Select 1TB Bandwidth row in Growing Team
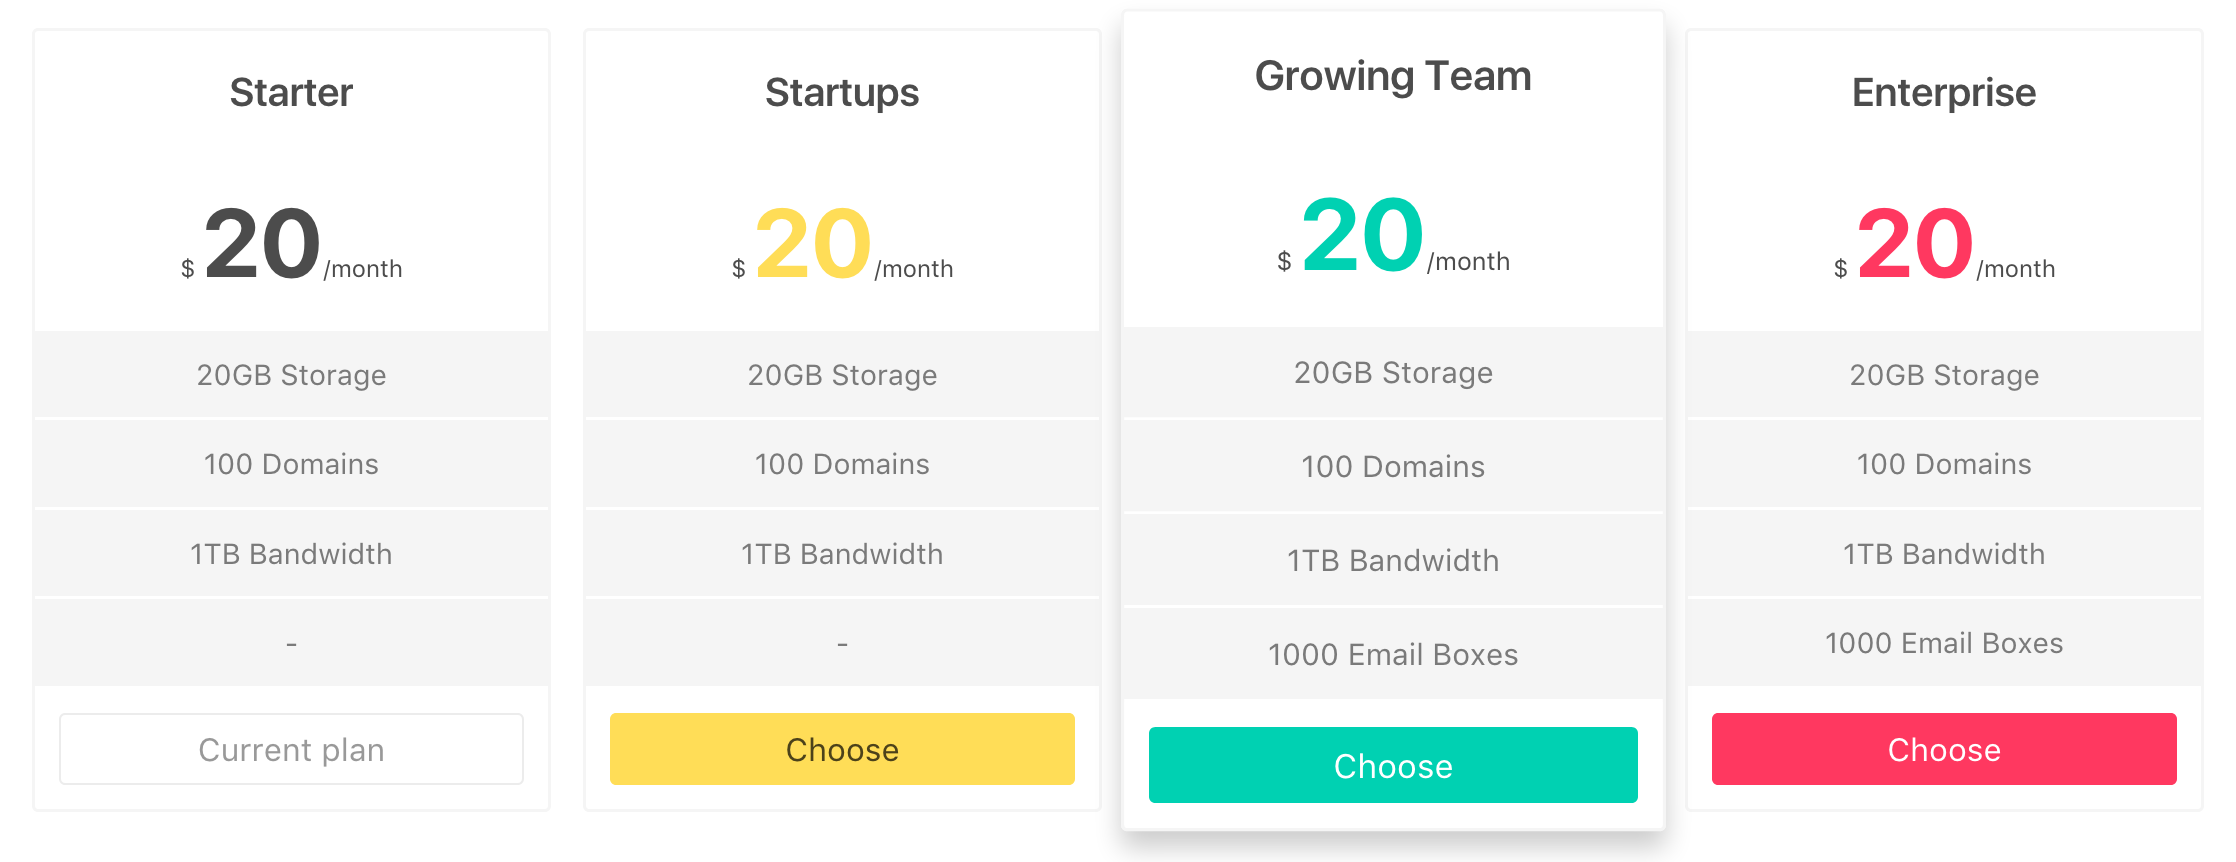Image resolution: width=2236 pixels, height=862 pixels. coord(1393,560)
